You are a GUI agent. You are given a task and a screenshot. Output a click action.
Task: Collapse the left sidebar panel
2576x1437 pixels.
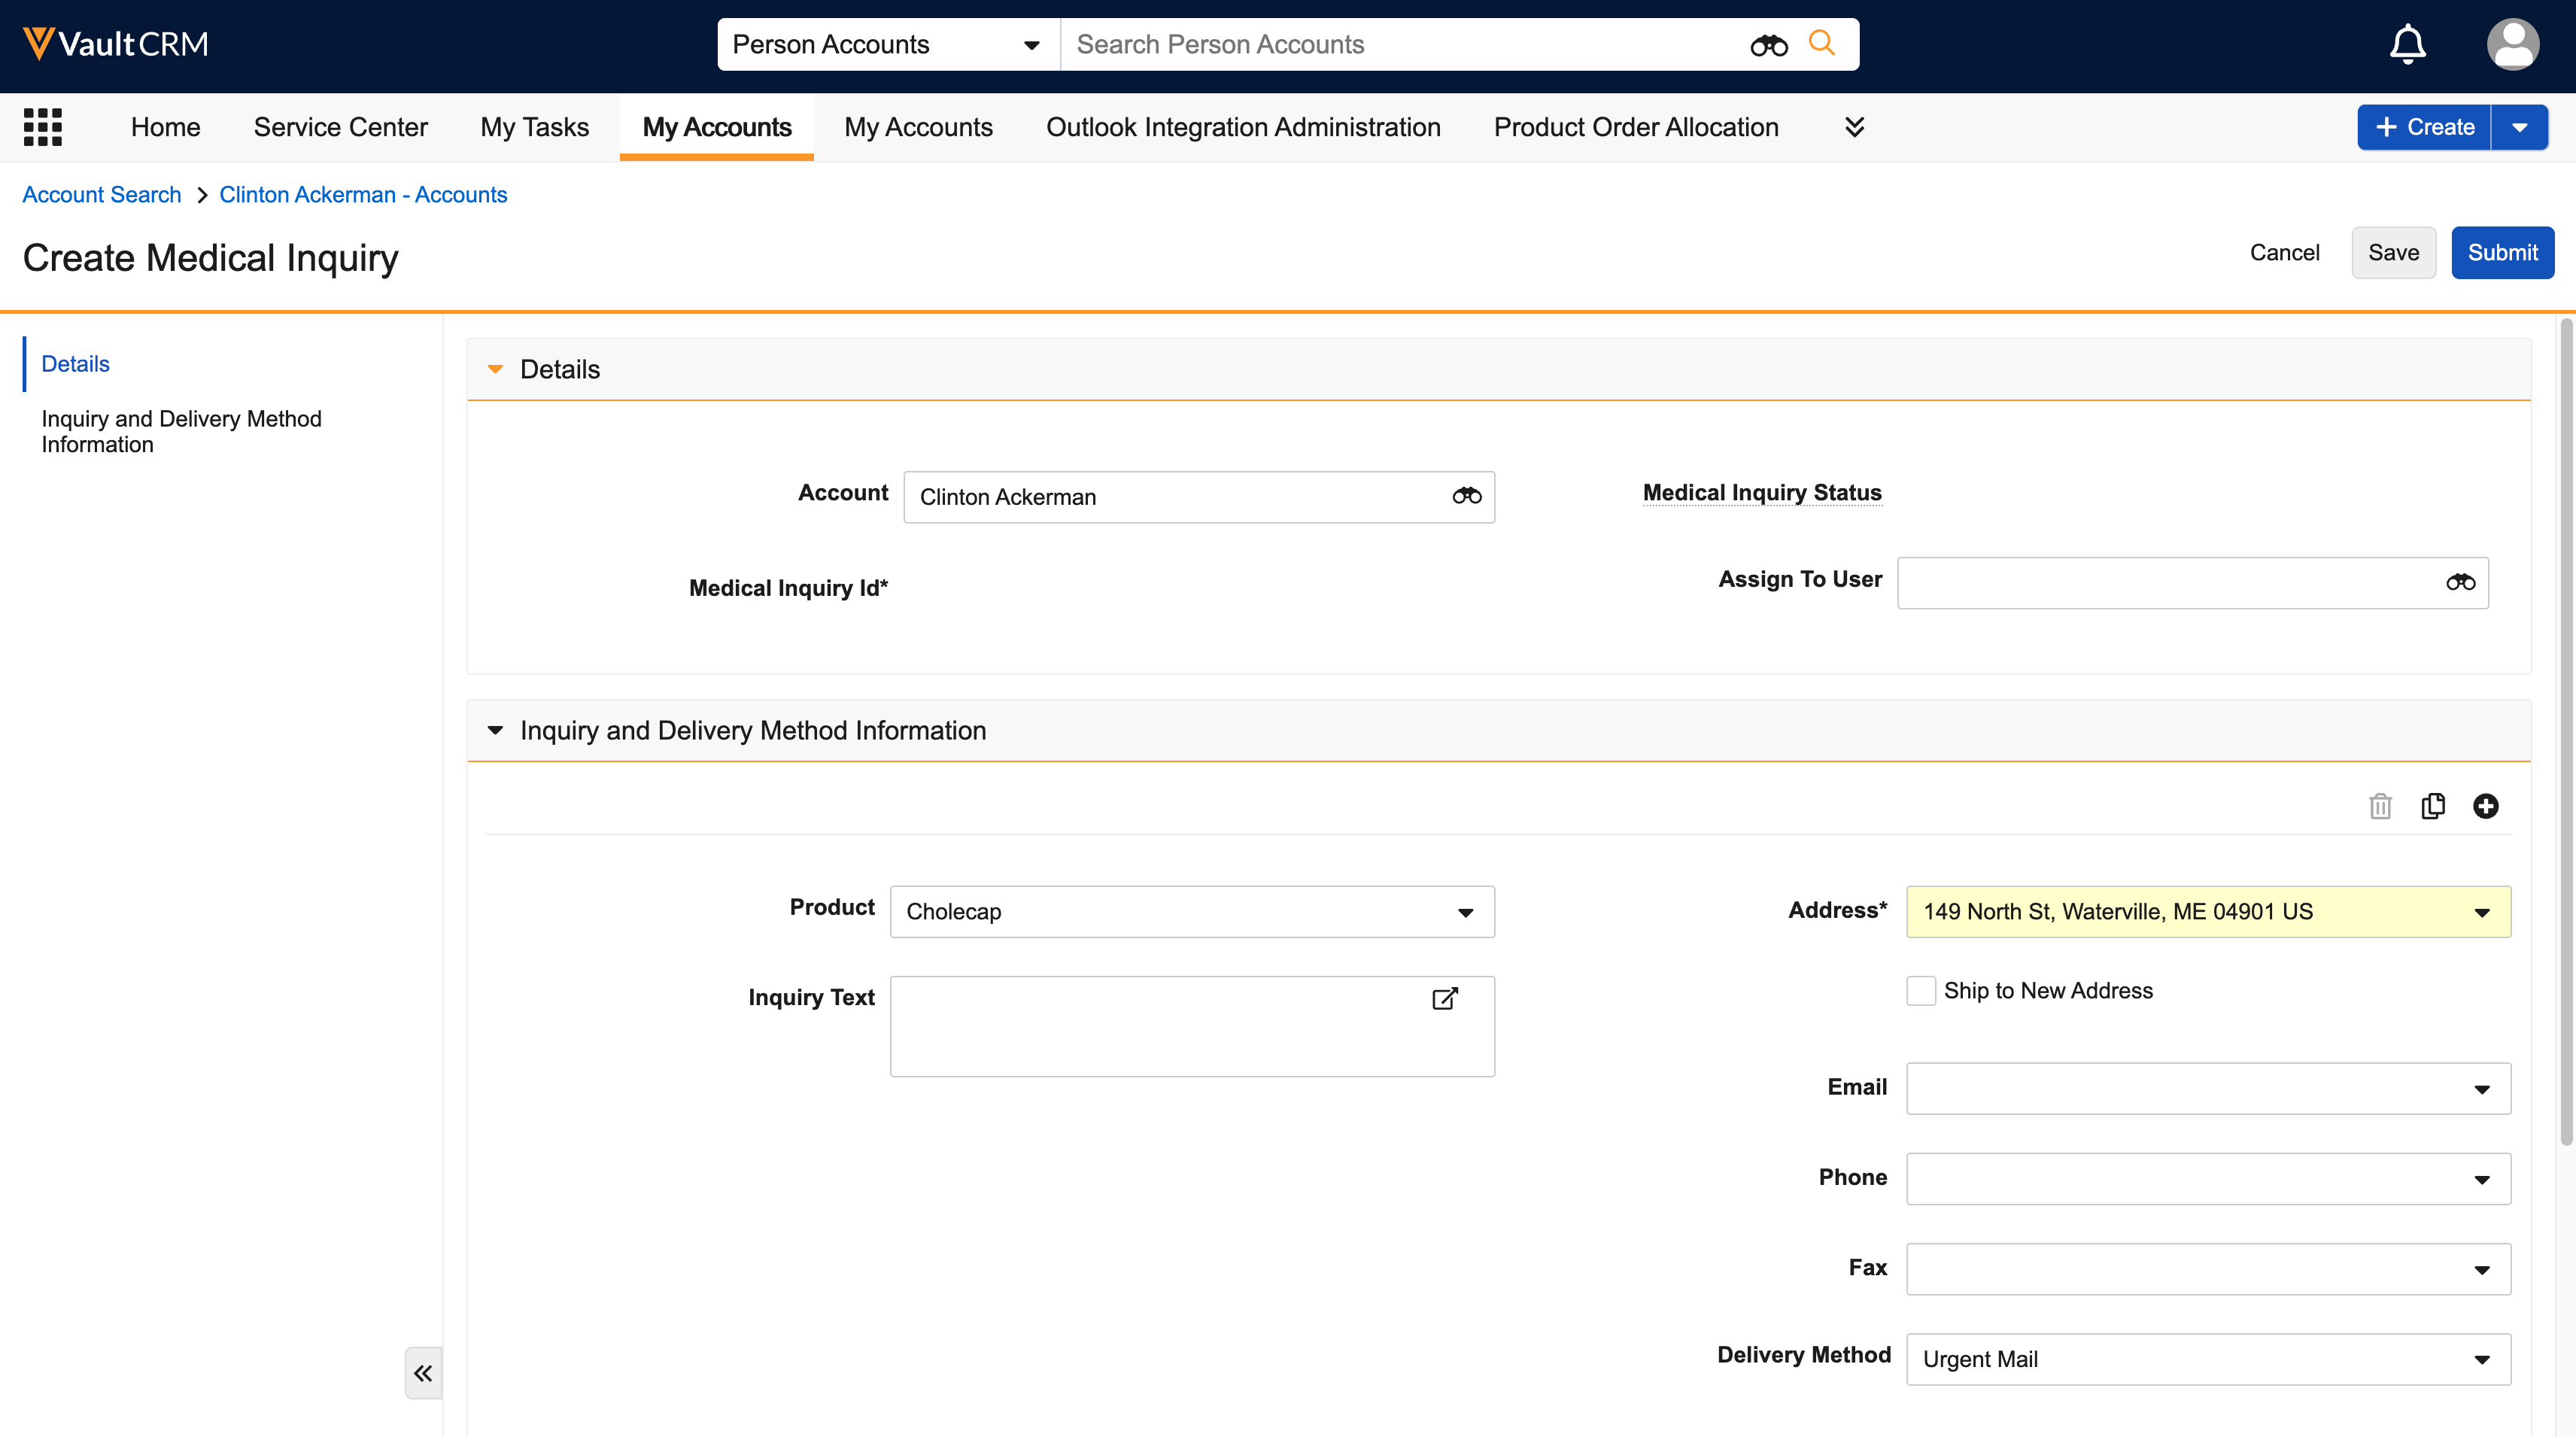coord(422,1372)
